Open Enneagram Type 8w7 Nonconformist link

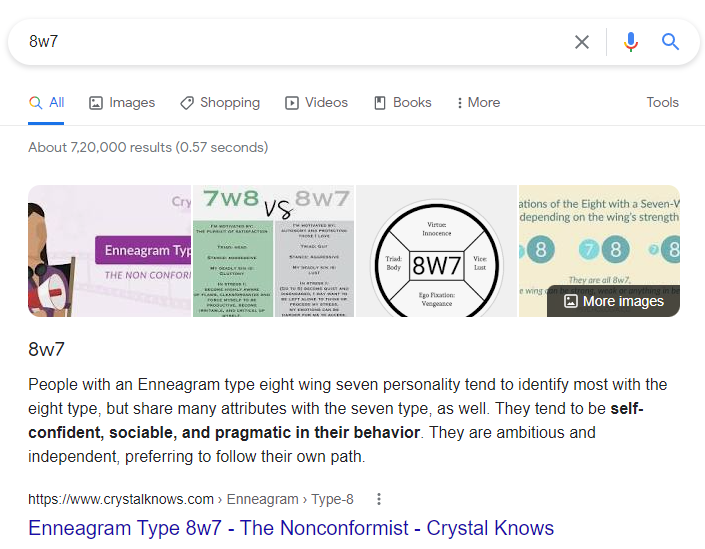point(291,528)
